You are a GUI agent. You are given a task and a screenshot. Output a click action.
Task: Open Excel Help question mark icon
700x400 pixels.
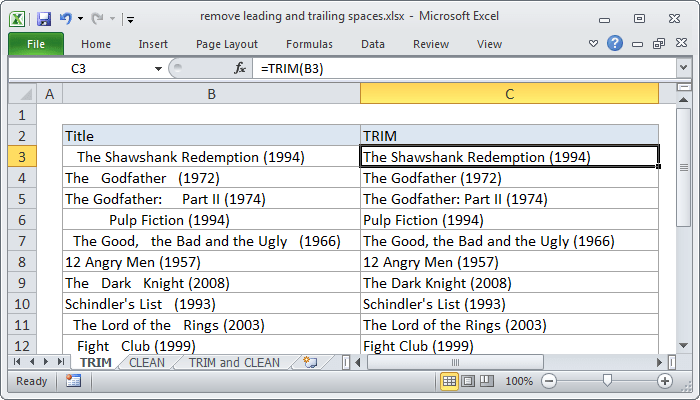[615, 43]
